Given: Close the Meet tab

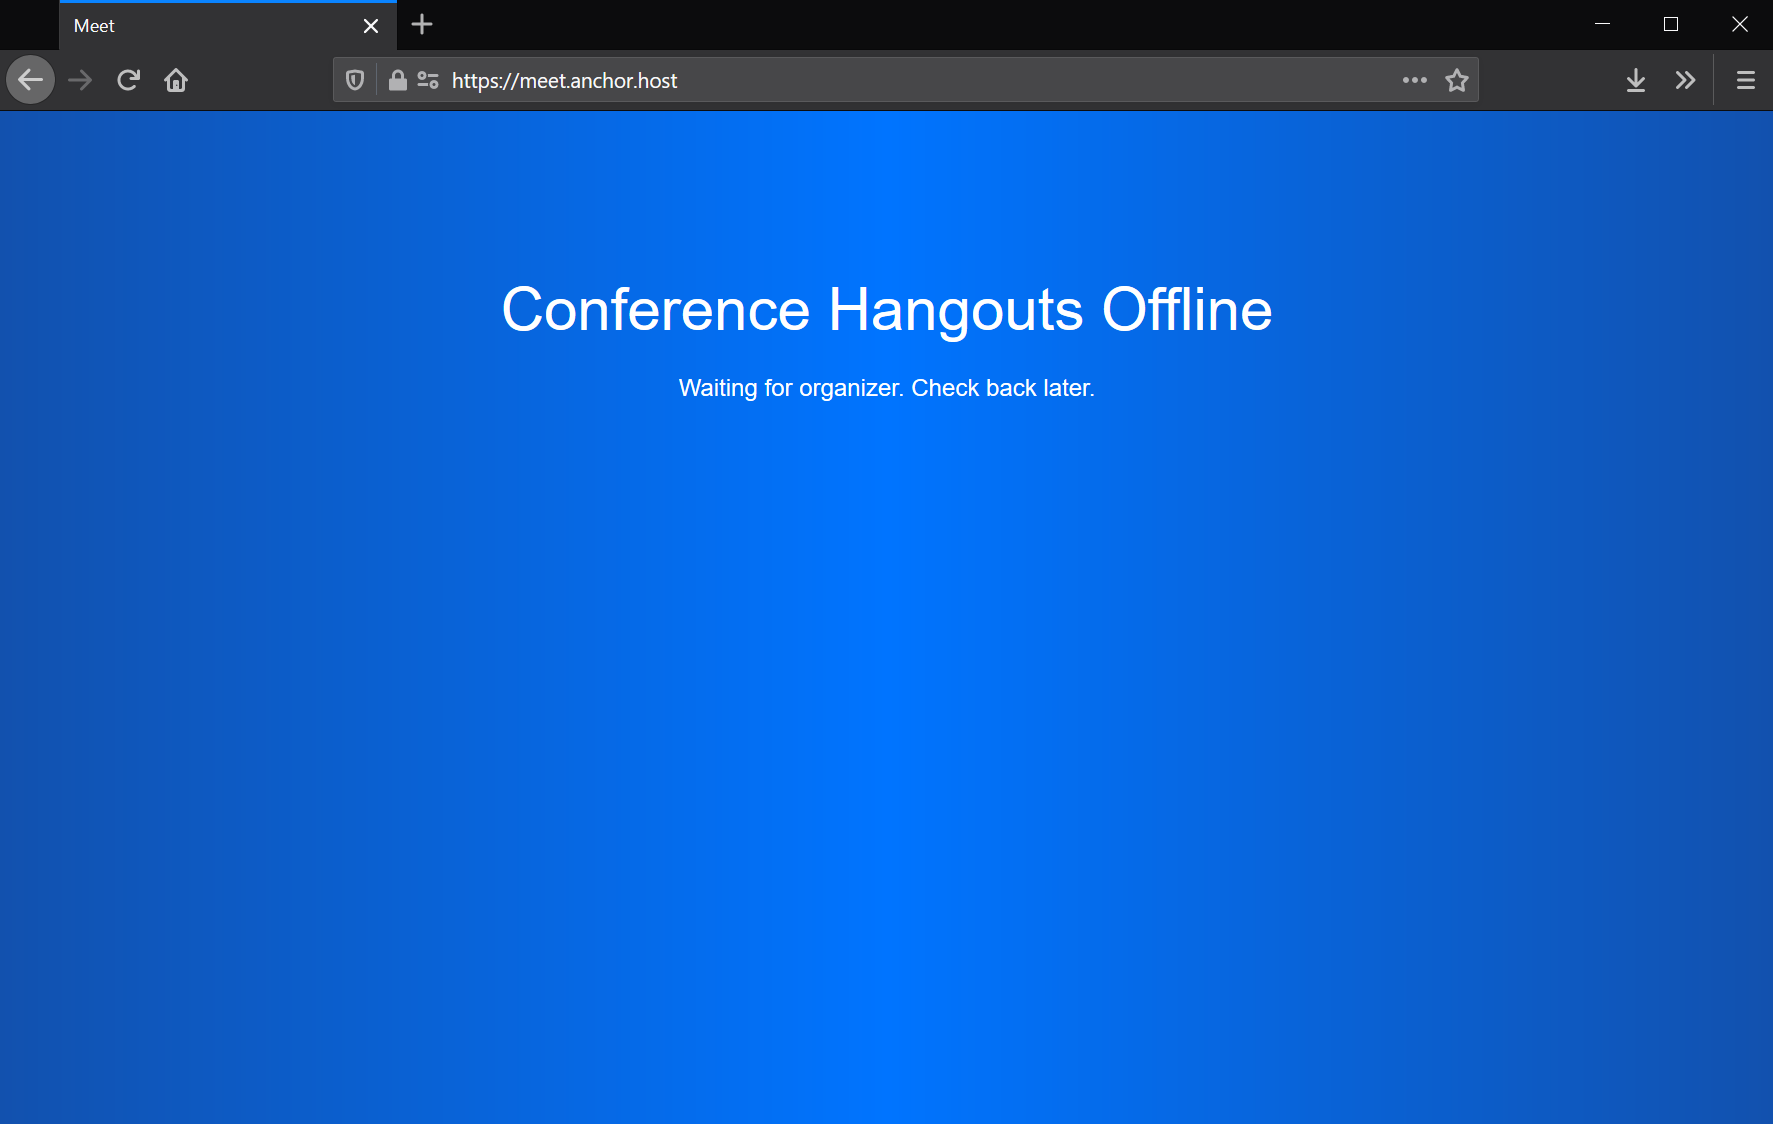Looking at the screenshot, I should 371,26.
